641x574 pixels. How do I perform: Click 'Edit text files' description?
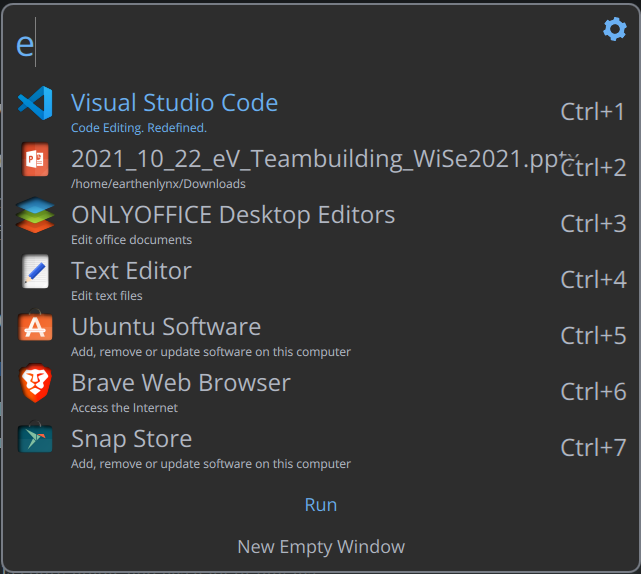107,296
